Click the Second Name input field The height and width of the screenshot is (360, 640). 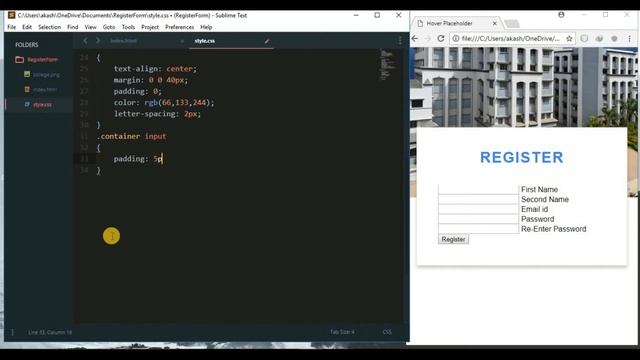pyautogui.click(x=478, y=199)
